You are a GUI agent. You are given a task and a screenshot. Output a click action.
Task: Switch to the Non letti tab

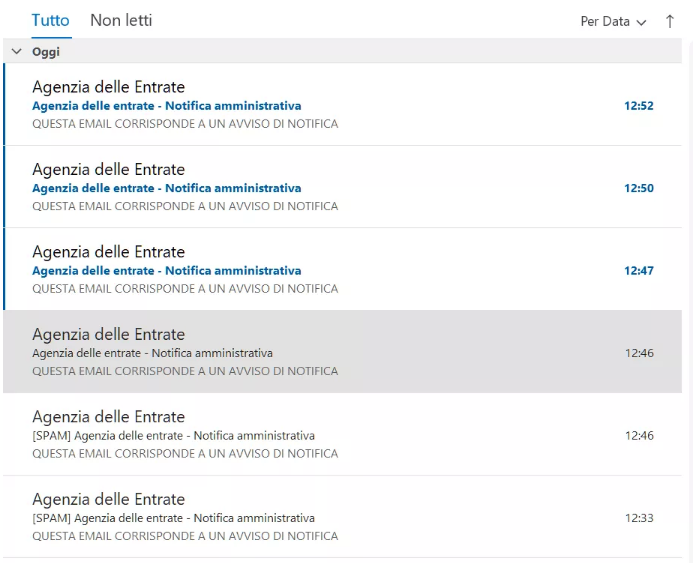(x=121, y=20)
